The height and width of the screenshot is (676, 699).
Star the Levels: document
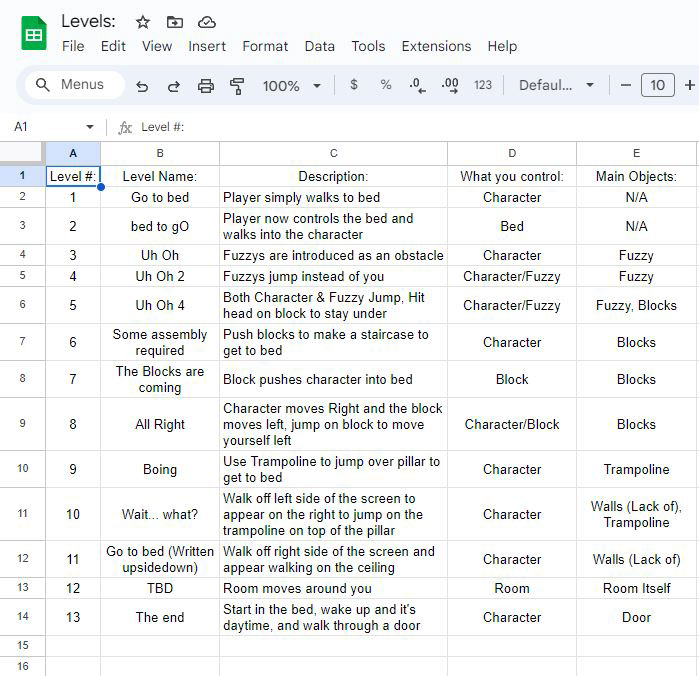(143, 22)
